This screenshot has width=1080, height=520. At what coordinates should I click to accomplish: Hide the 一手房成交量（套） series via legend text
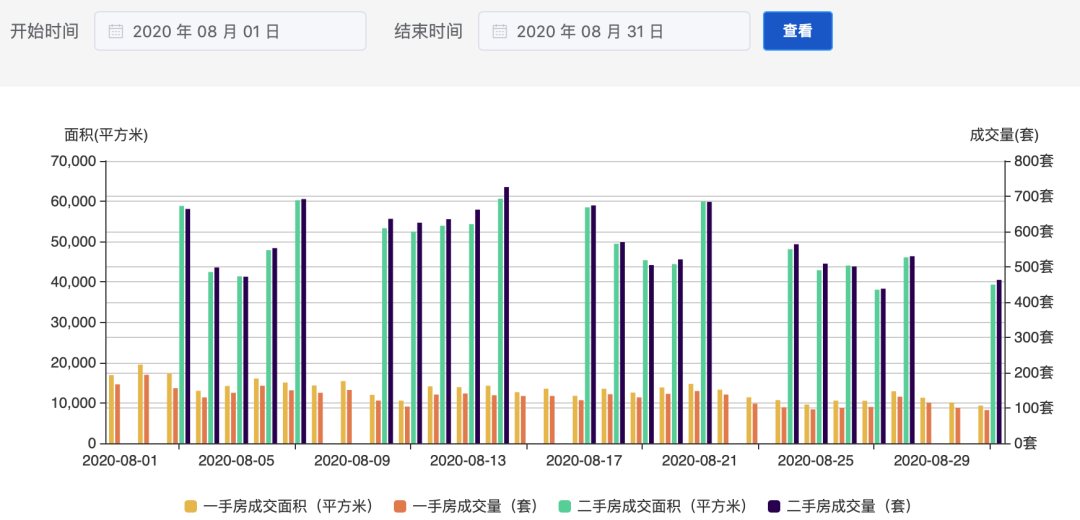(x=475, y=506)
